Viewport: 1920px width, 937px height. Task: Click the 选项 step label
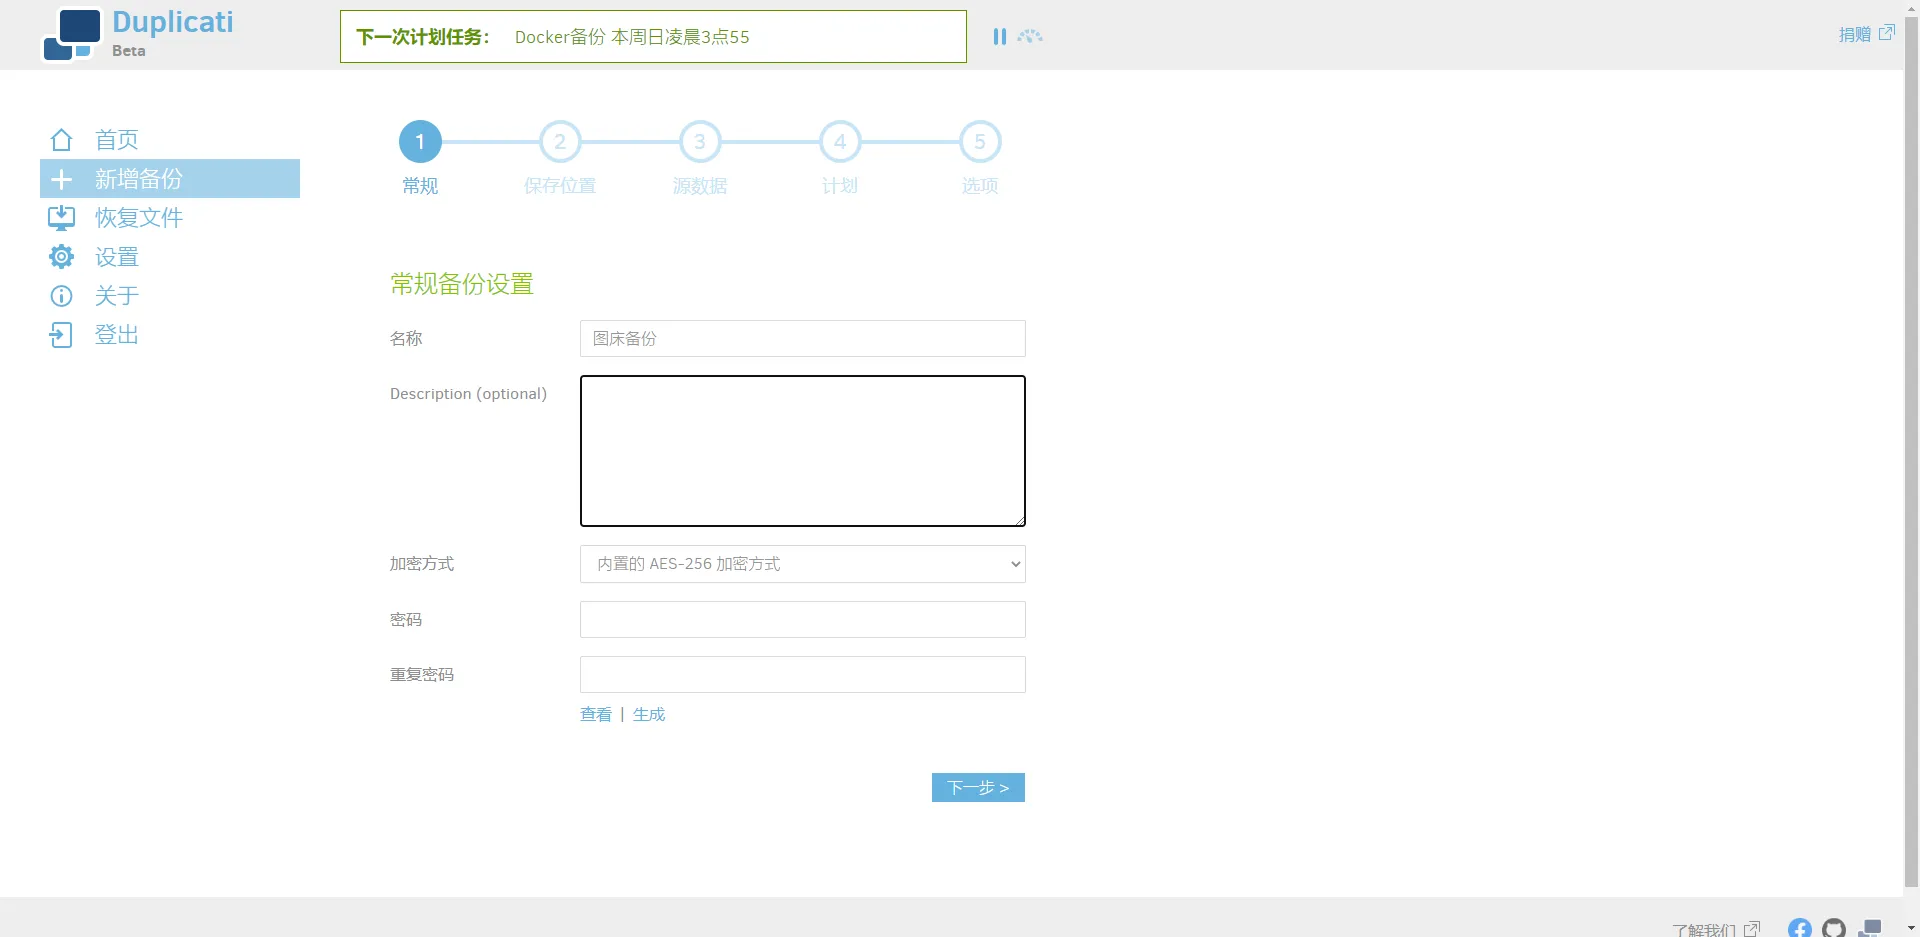[980, 186]
